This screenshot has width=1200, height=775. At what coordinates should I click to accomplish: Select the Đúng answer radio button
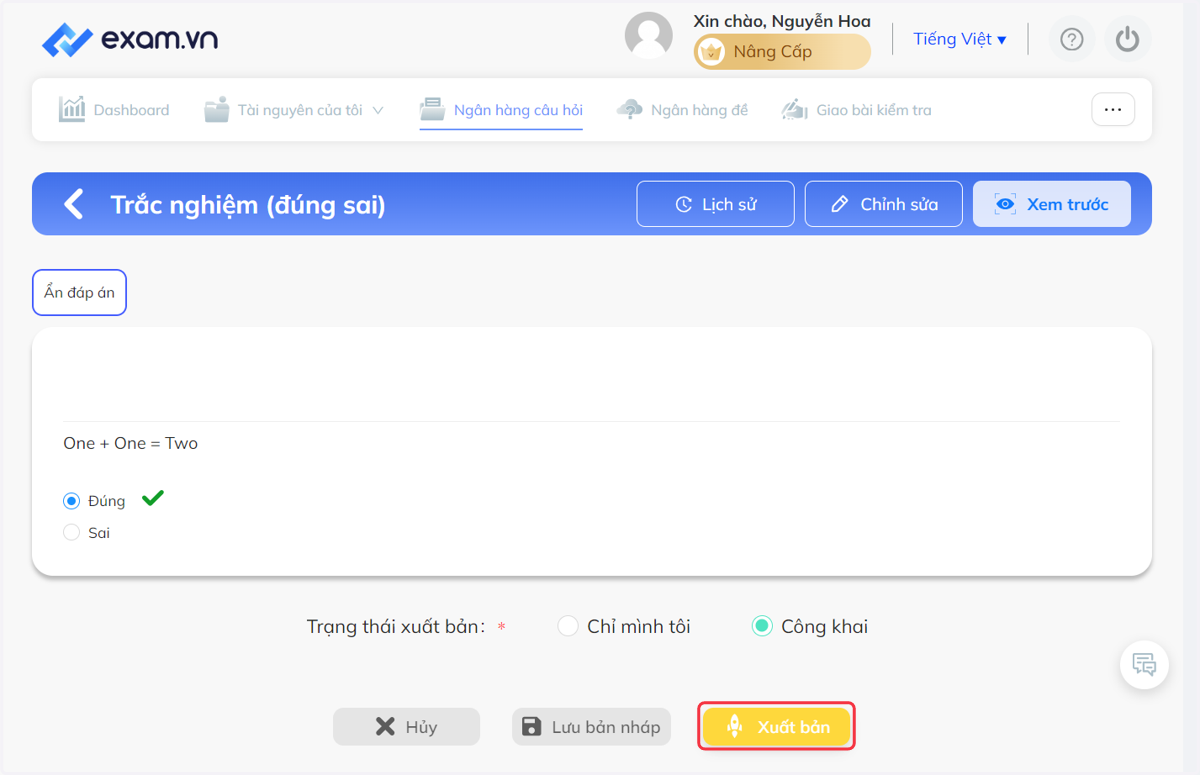(71, 501)
